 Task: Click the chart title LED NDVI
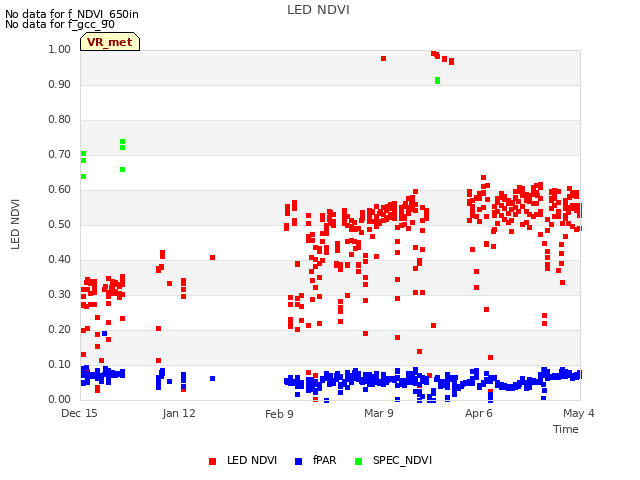point(318,10)
